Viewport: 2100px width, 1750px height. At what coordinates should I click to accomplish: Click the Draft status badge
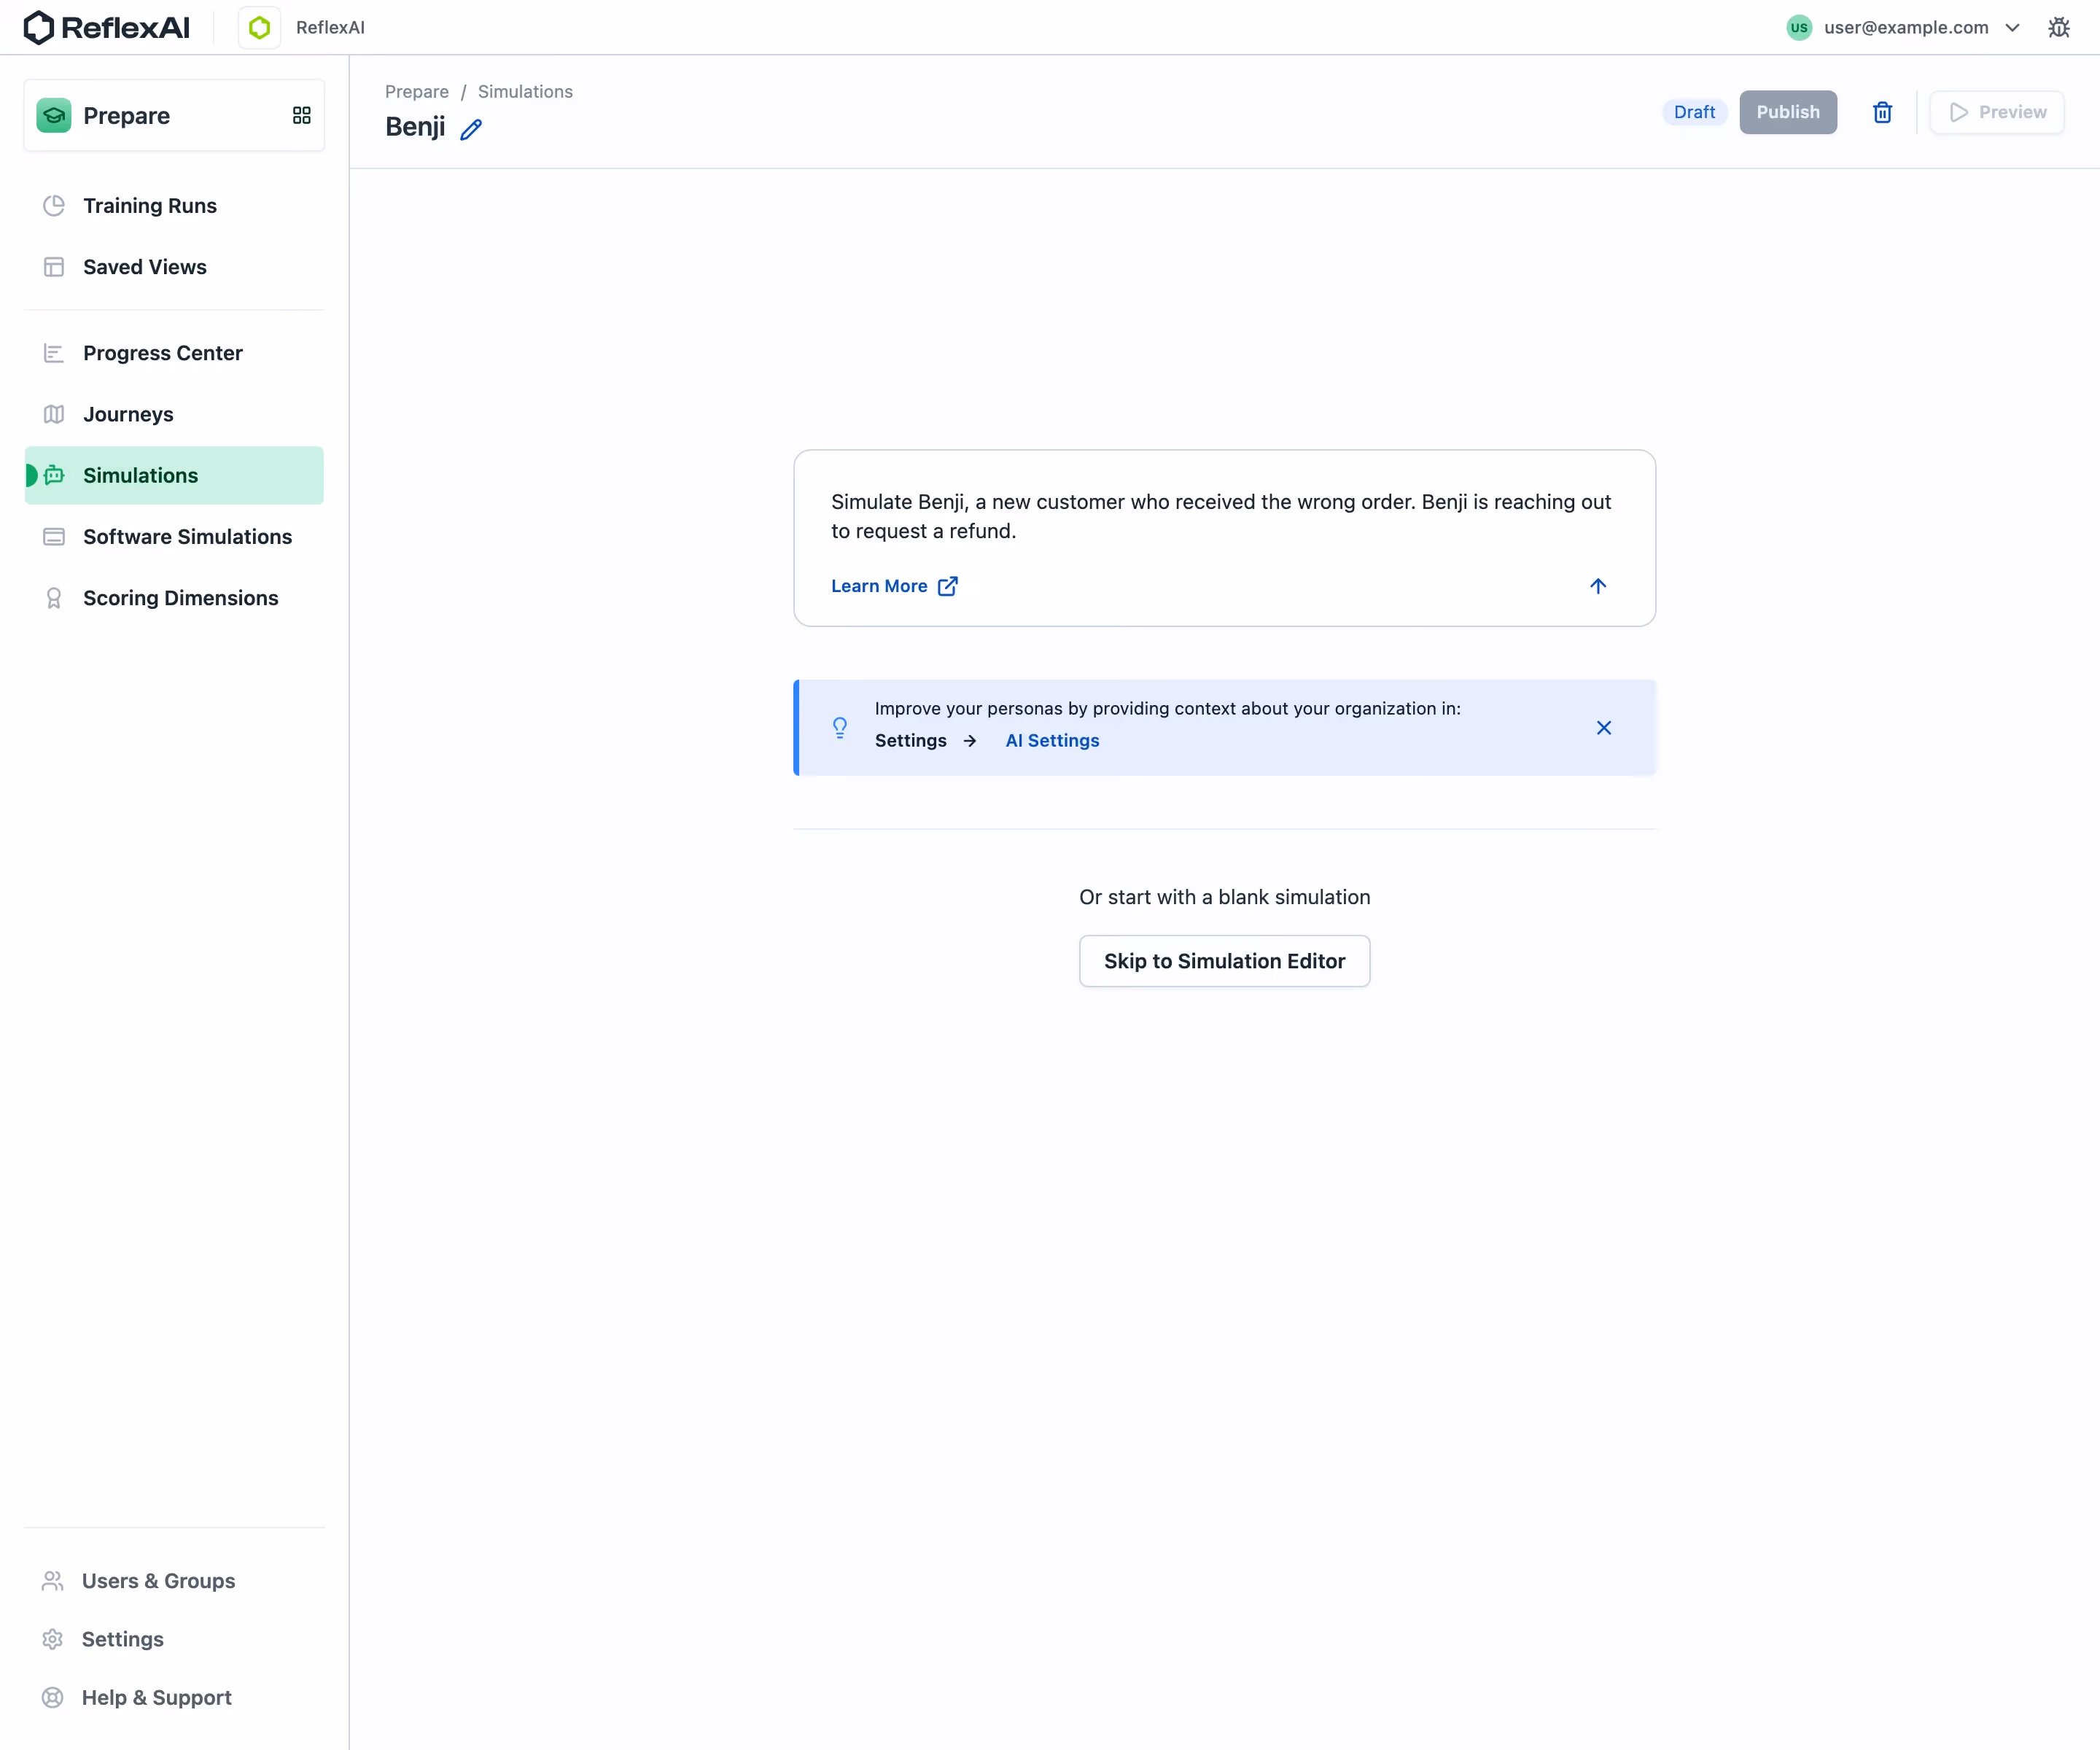[1694, 112]
